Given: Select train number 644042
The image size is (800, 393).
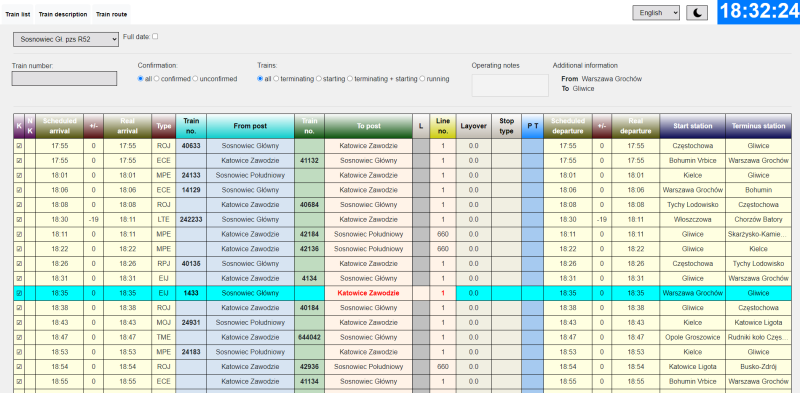Looking at the screenshot, I should point(309,337).
